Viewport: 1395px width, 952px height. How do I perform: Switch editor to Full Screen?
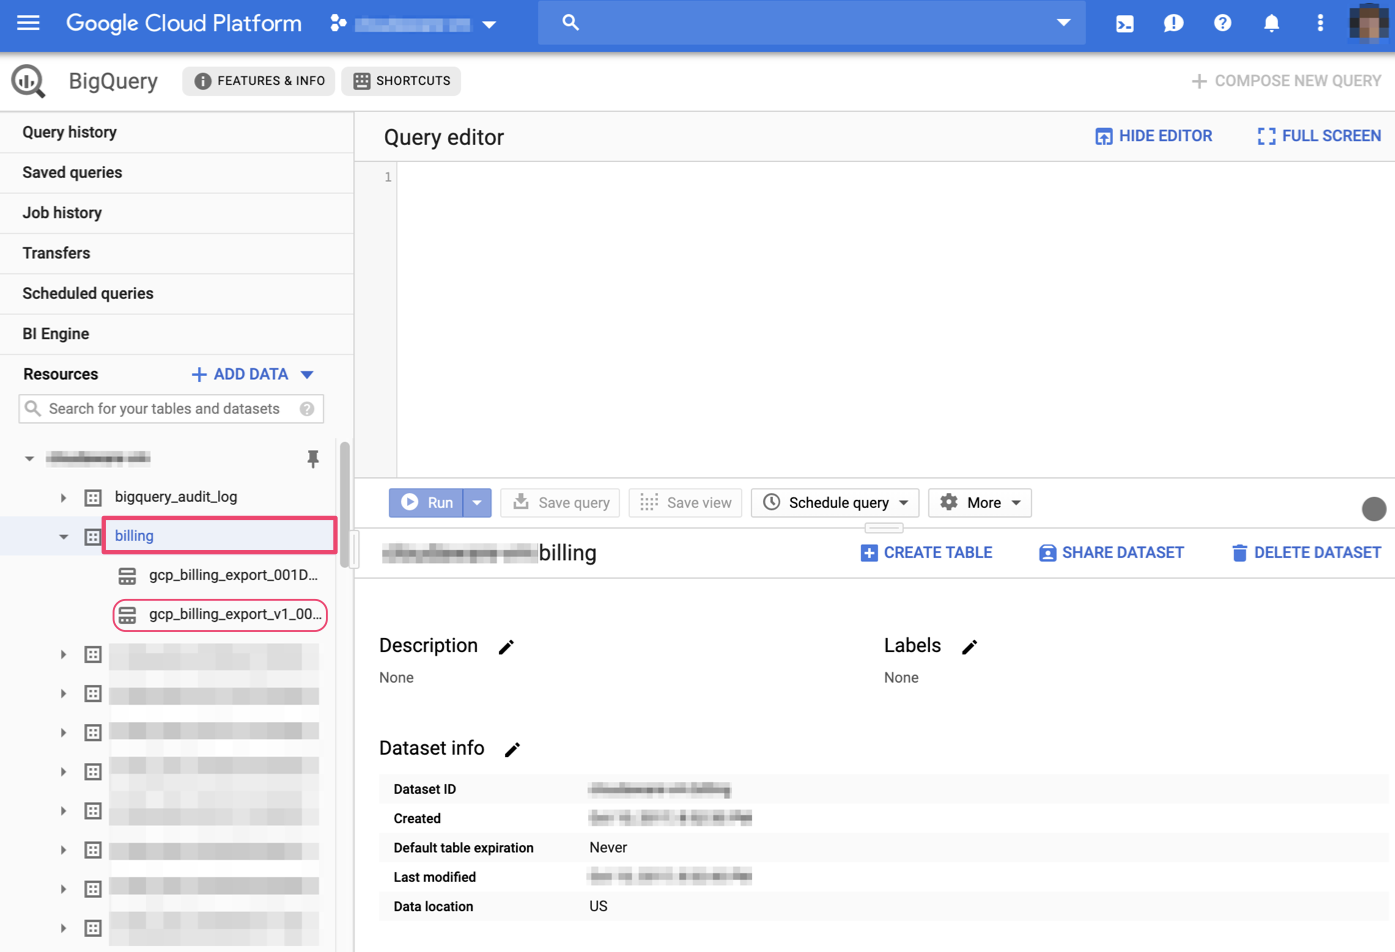pyautogui.click(x=1319, y=136)
